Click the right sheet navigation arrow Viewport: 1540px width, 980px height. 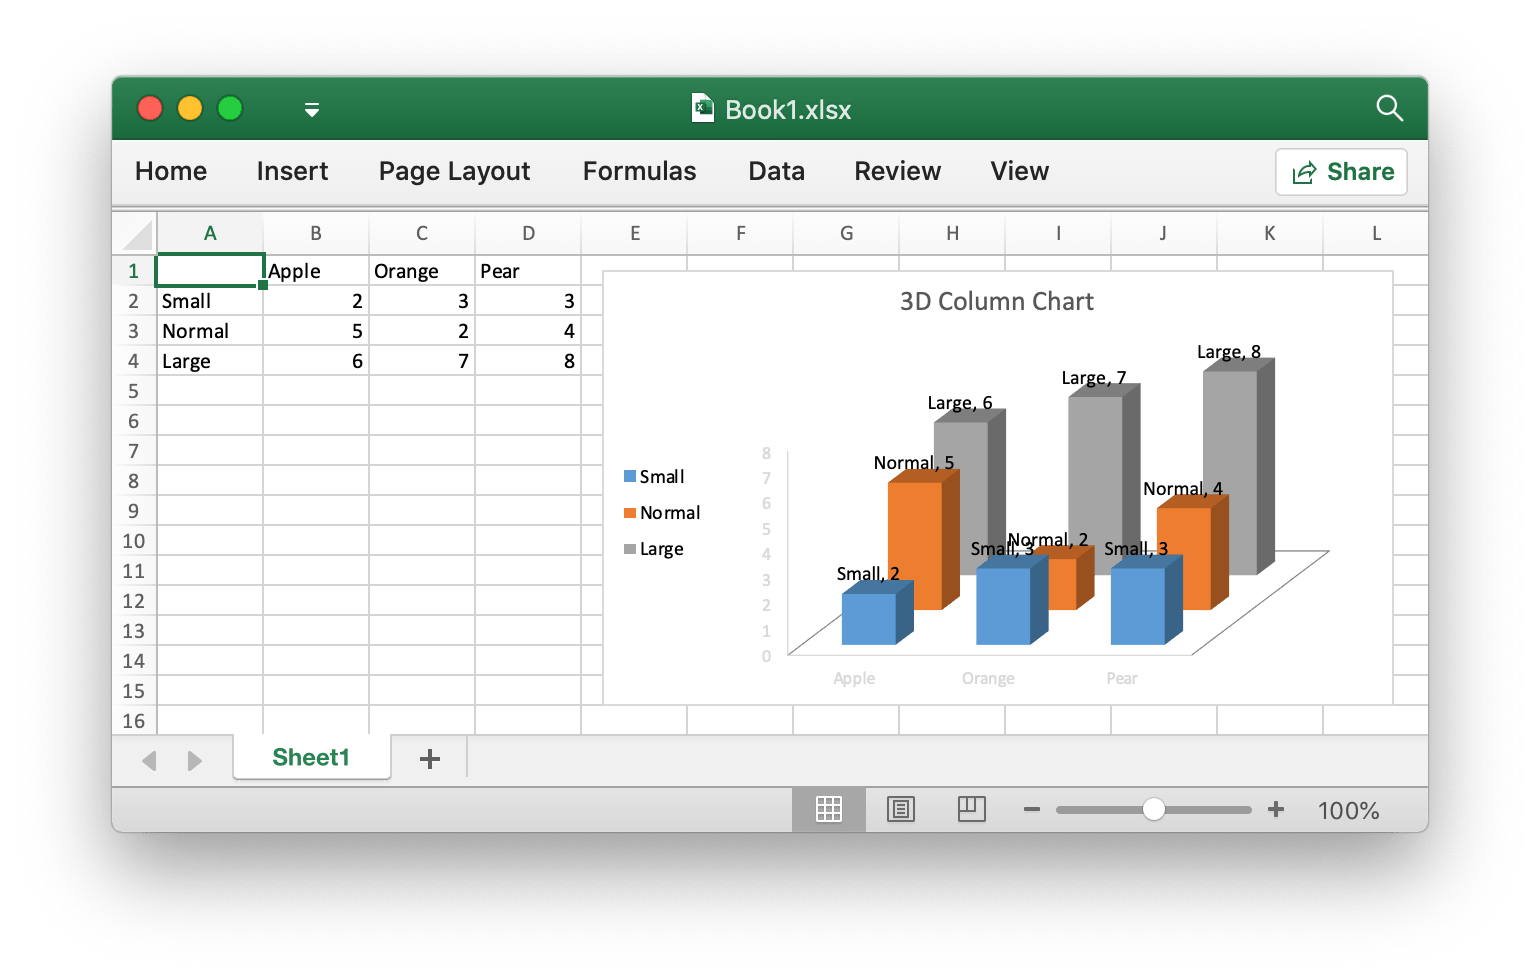click(x=196, y=760)
